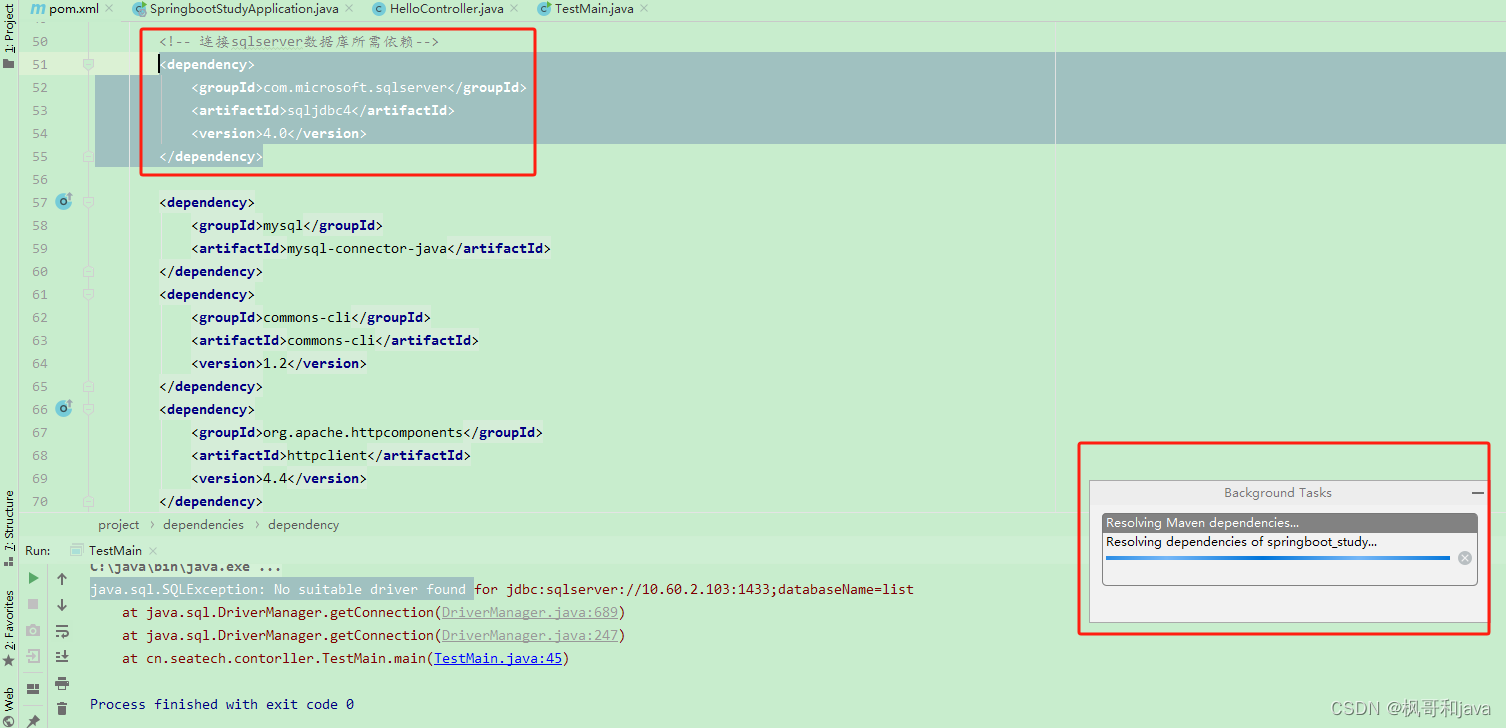Rerun the TestMain run configuration
This screenshot has width=1506, height=728.
[33, 578]
